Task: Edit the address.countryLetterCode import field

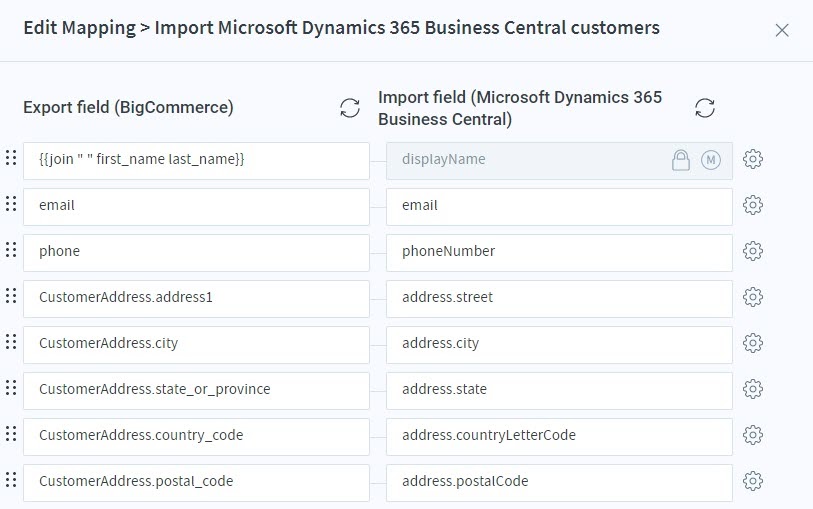Action: [559, 437]
